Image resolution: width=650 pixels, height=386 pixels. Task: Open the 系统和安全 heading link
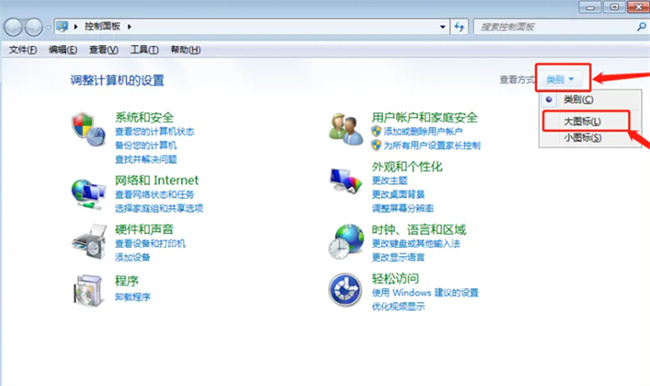coord(144,117)
